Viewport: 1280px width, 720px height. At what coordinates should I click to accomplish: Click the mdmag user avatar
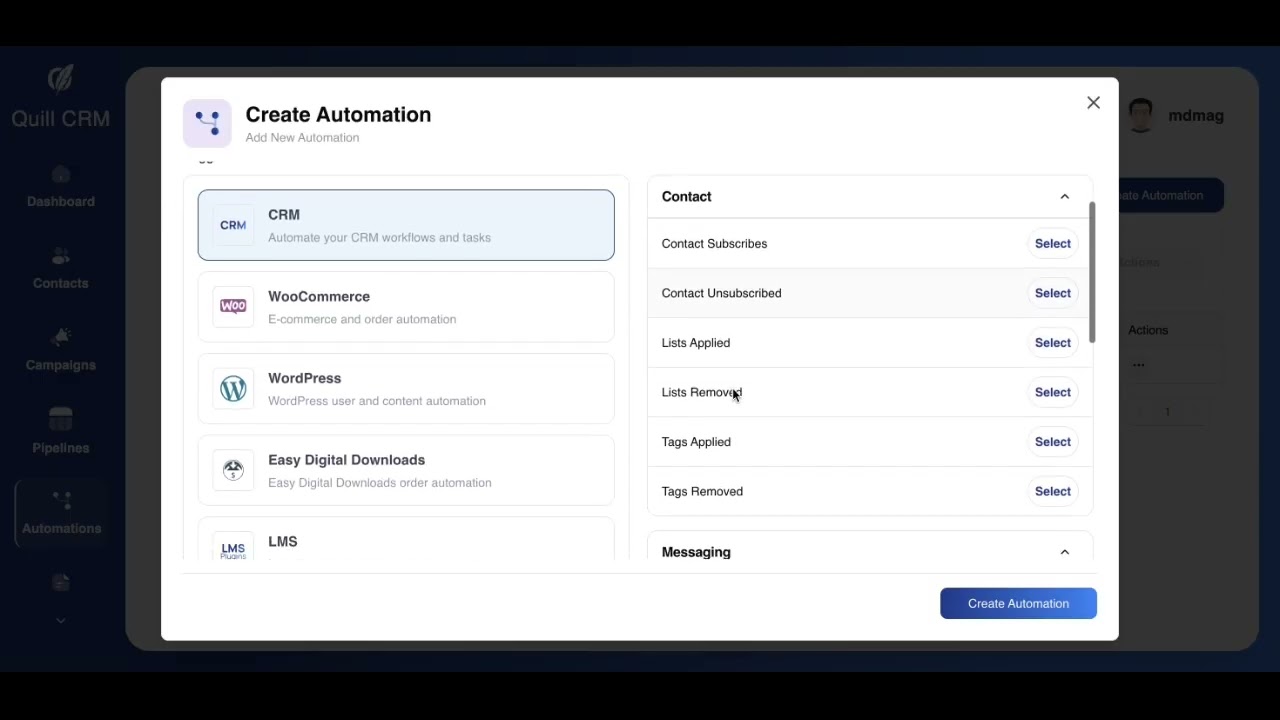pos(1141,116)
